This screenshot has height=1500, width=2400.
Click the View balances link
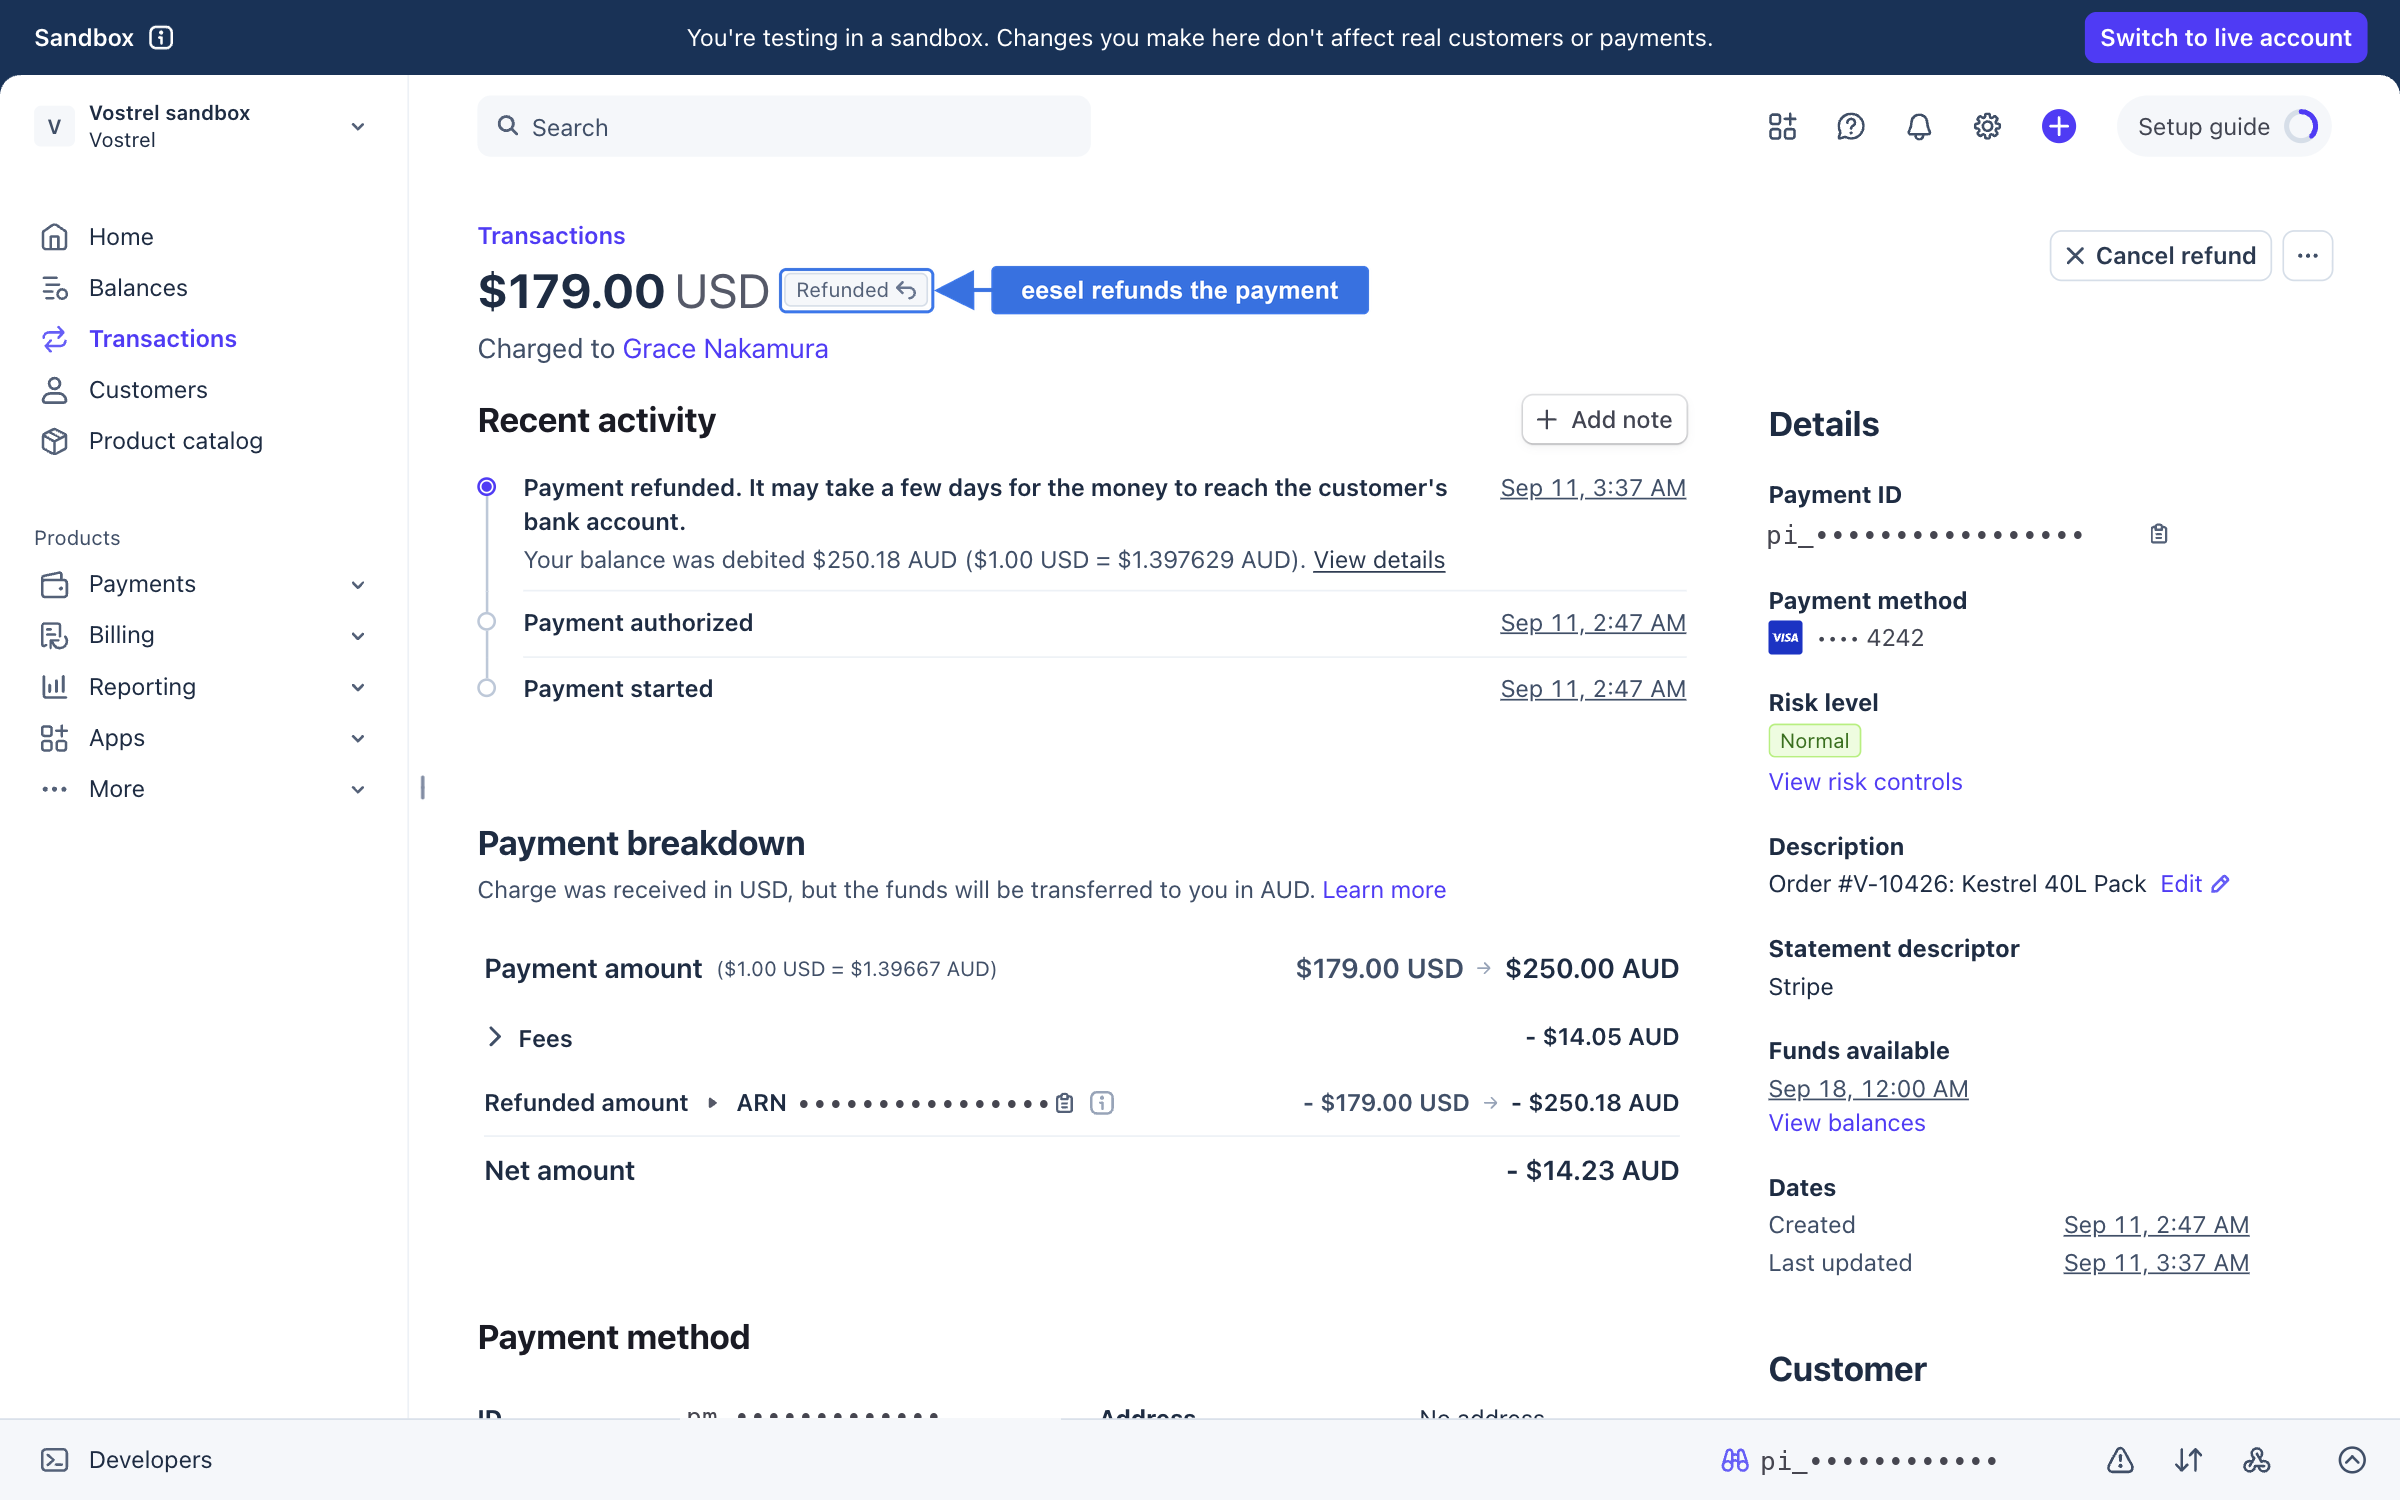point(1846,1123)
